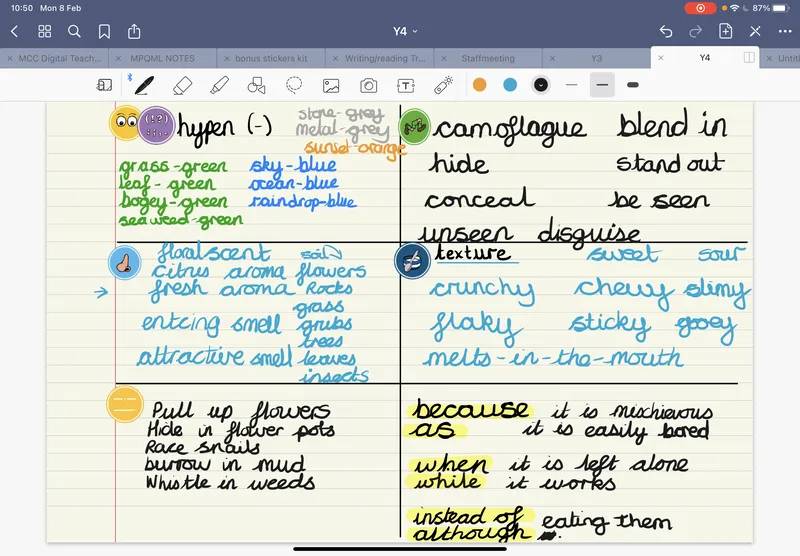
Task: Choose the blue pen color
Action: (x=510, y=85)
